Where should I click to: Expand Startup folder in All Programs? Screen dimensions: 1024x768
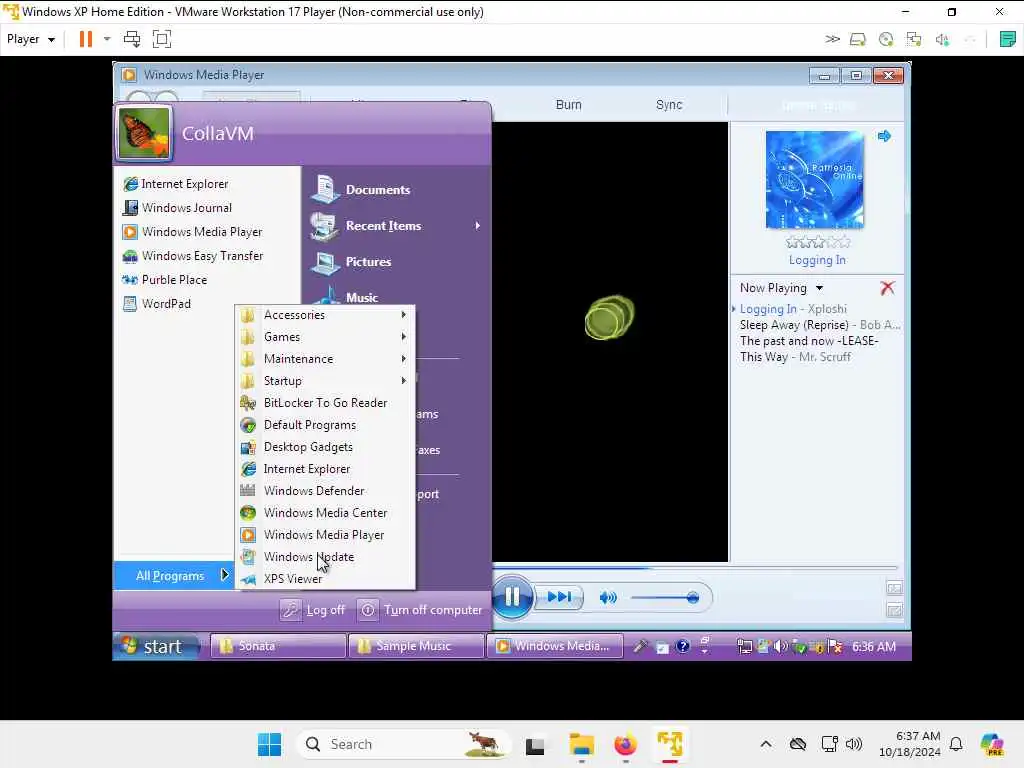pyautogui.click(x=325, y=381)
